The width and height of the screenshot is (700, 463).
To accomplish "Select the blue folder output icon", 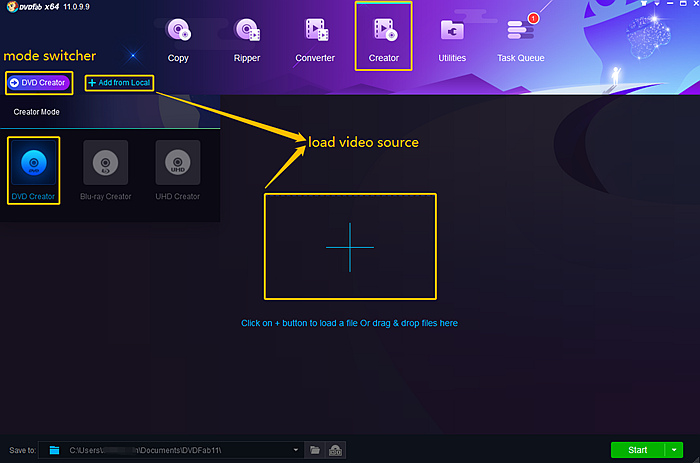I will pyautogui.click(x=54, y=450).
